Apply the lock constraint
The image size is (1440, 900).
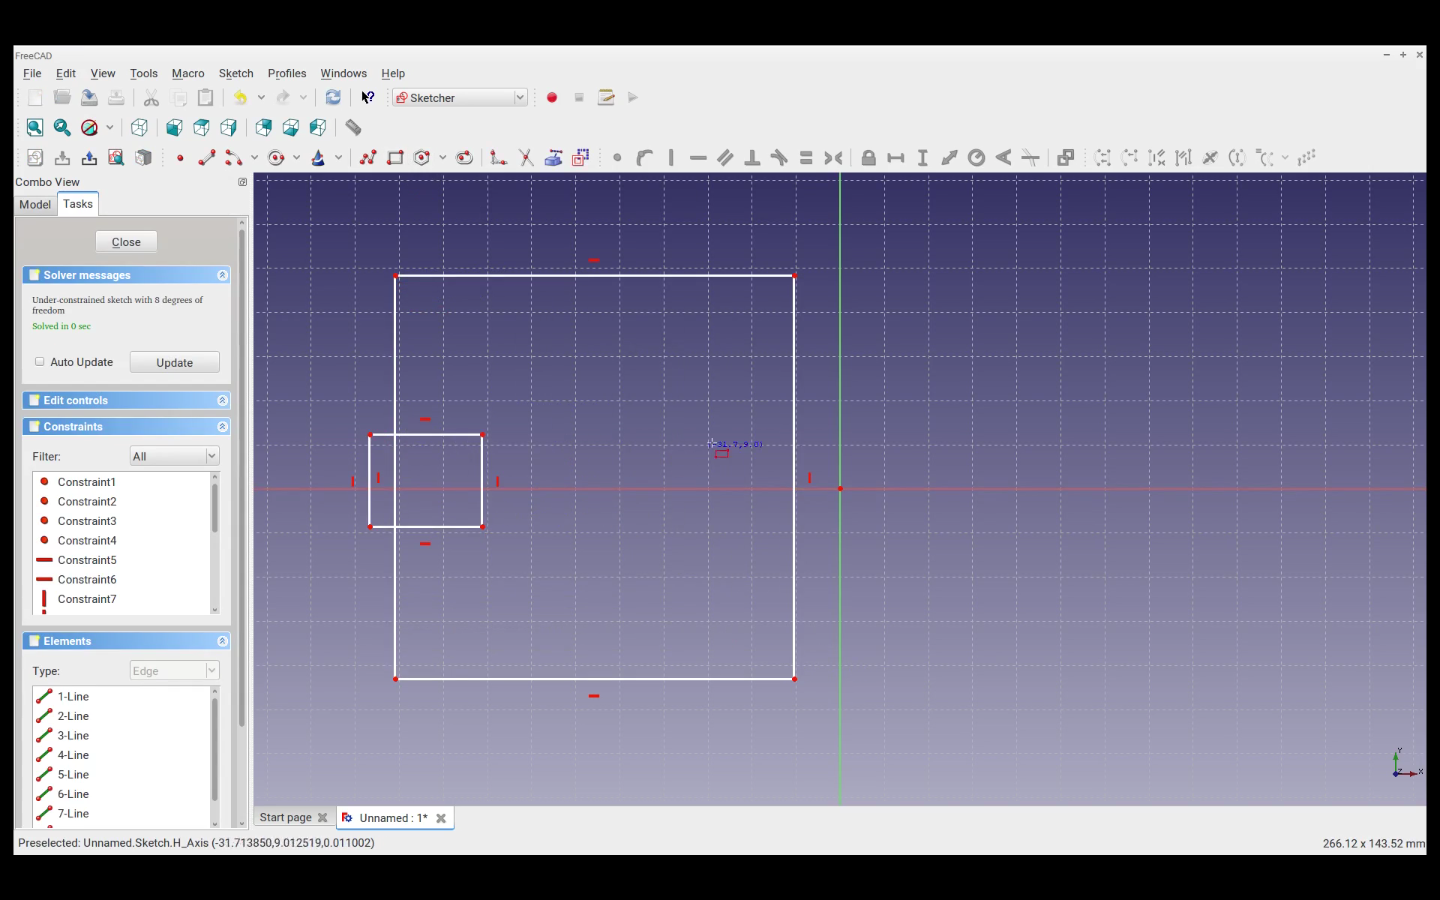point(868,158)
